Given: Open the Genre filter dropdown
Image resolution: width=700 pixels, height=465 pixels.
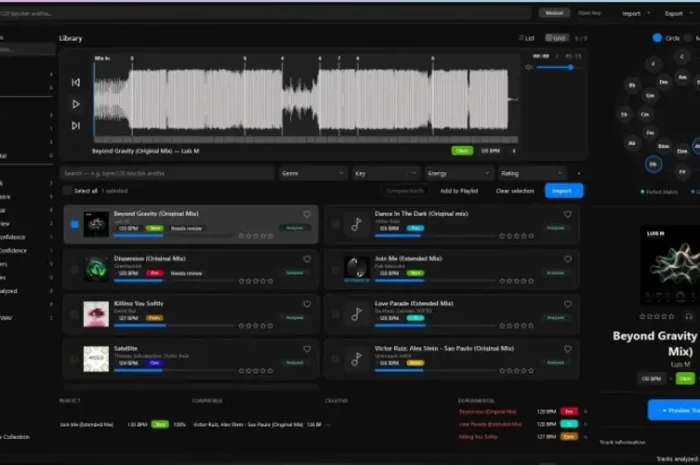Looking at the screenshot, I should coord(312,173).
